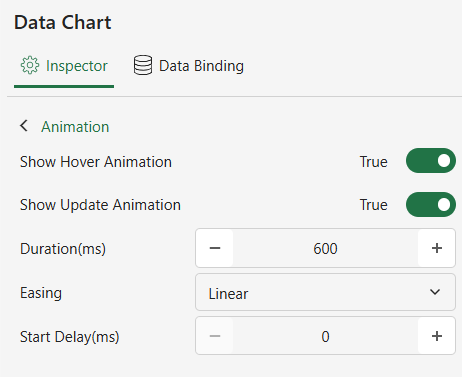Open the Data Binding tab label

[x=201, y=66]
